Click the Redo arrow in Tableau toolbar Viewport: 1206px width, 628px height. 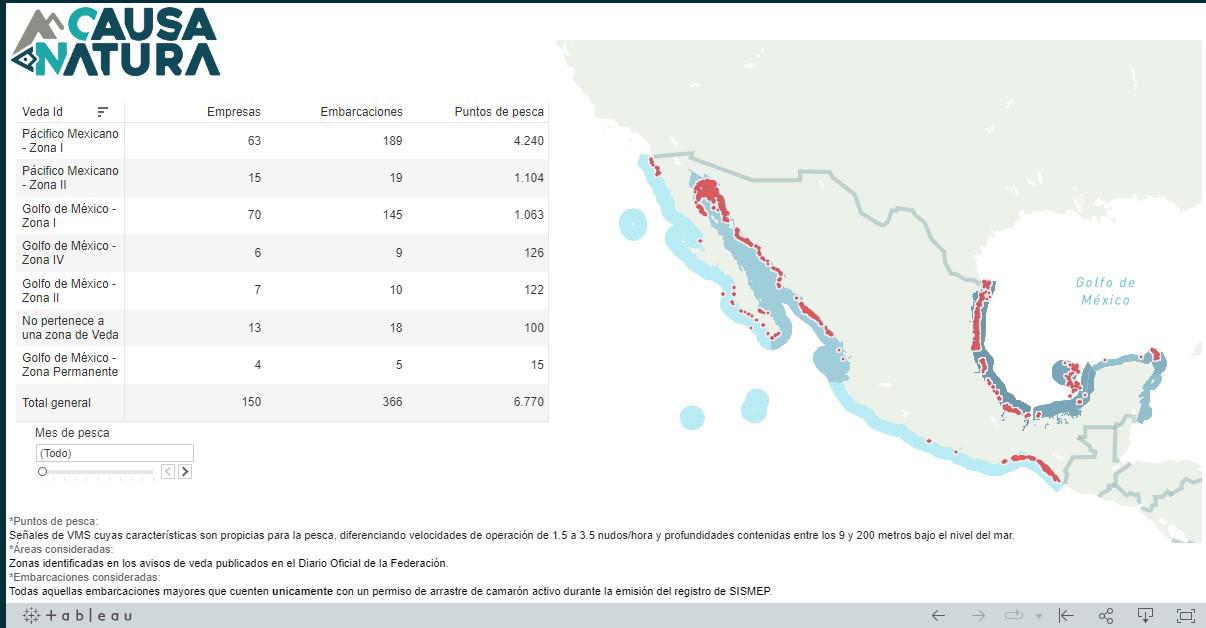[x=978, y=616]
